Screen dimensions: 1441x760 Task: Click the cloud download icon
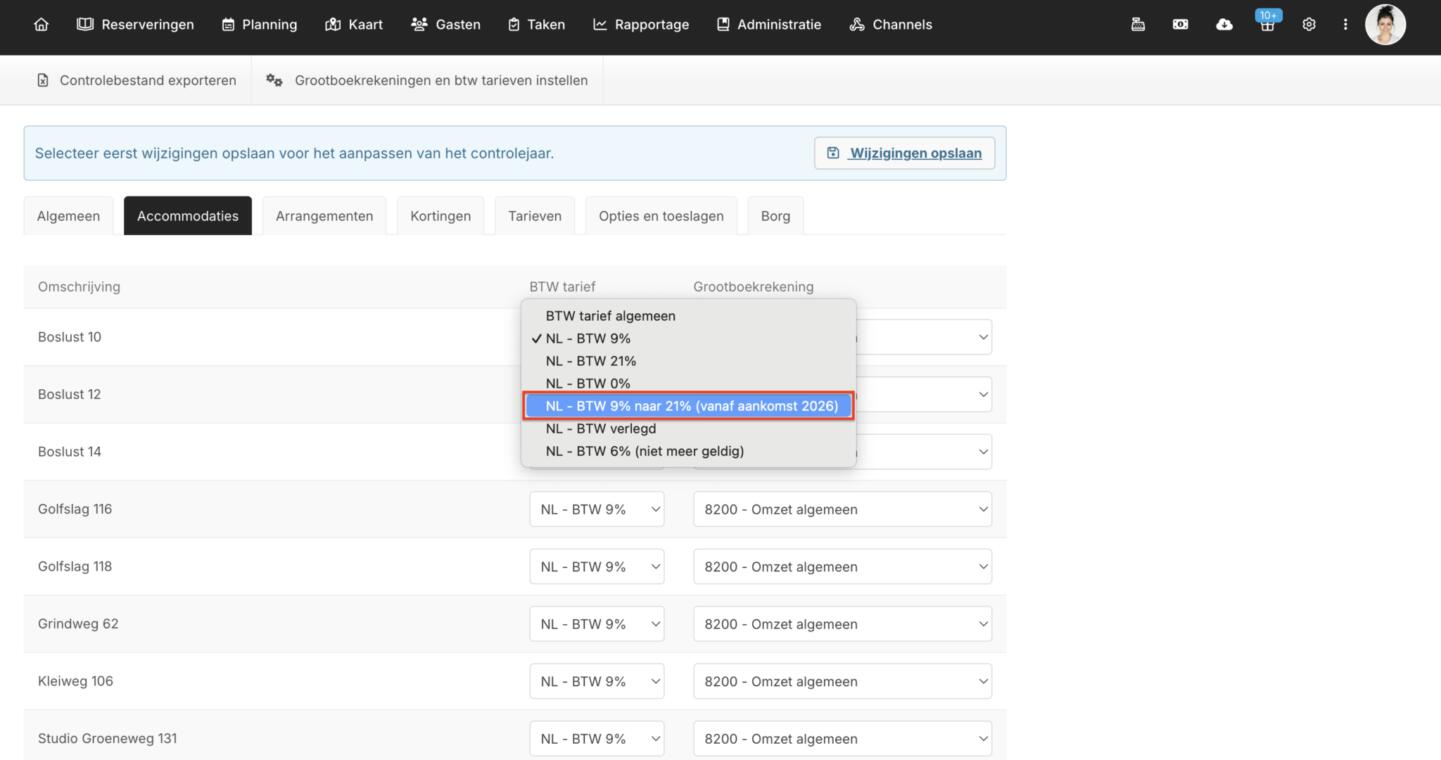1224,25
